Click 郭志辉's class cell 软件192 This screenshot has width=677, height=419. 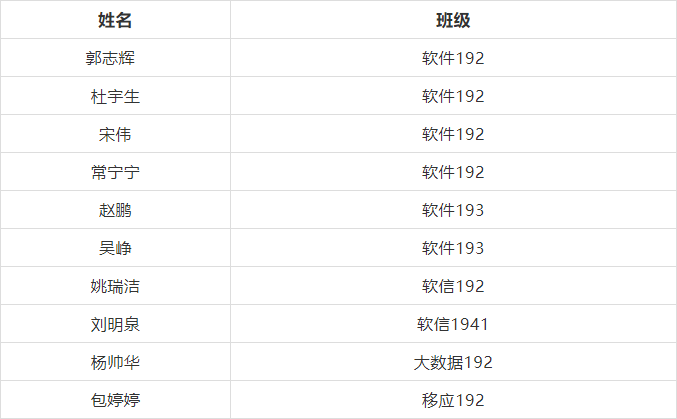pyautogui.click(x=453, y=58)
